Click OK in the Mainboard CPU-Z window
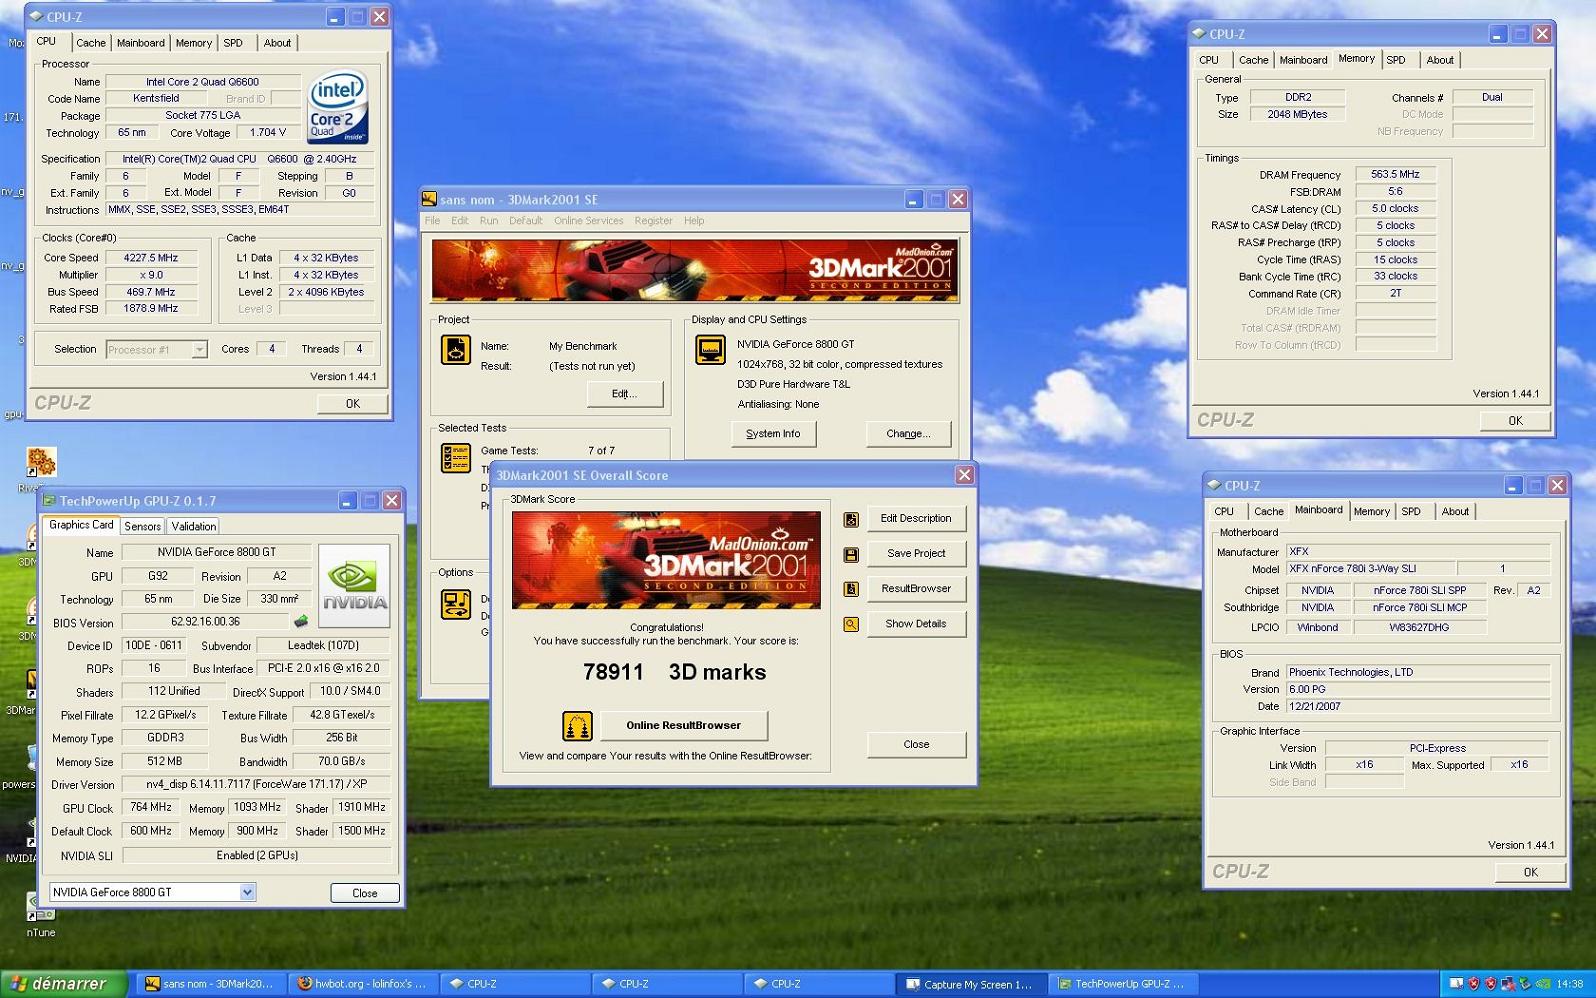The height and width of the screenshot is (998, 1596). [x=1530, y=872]
